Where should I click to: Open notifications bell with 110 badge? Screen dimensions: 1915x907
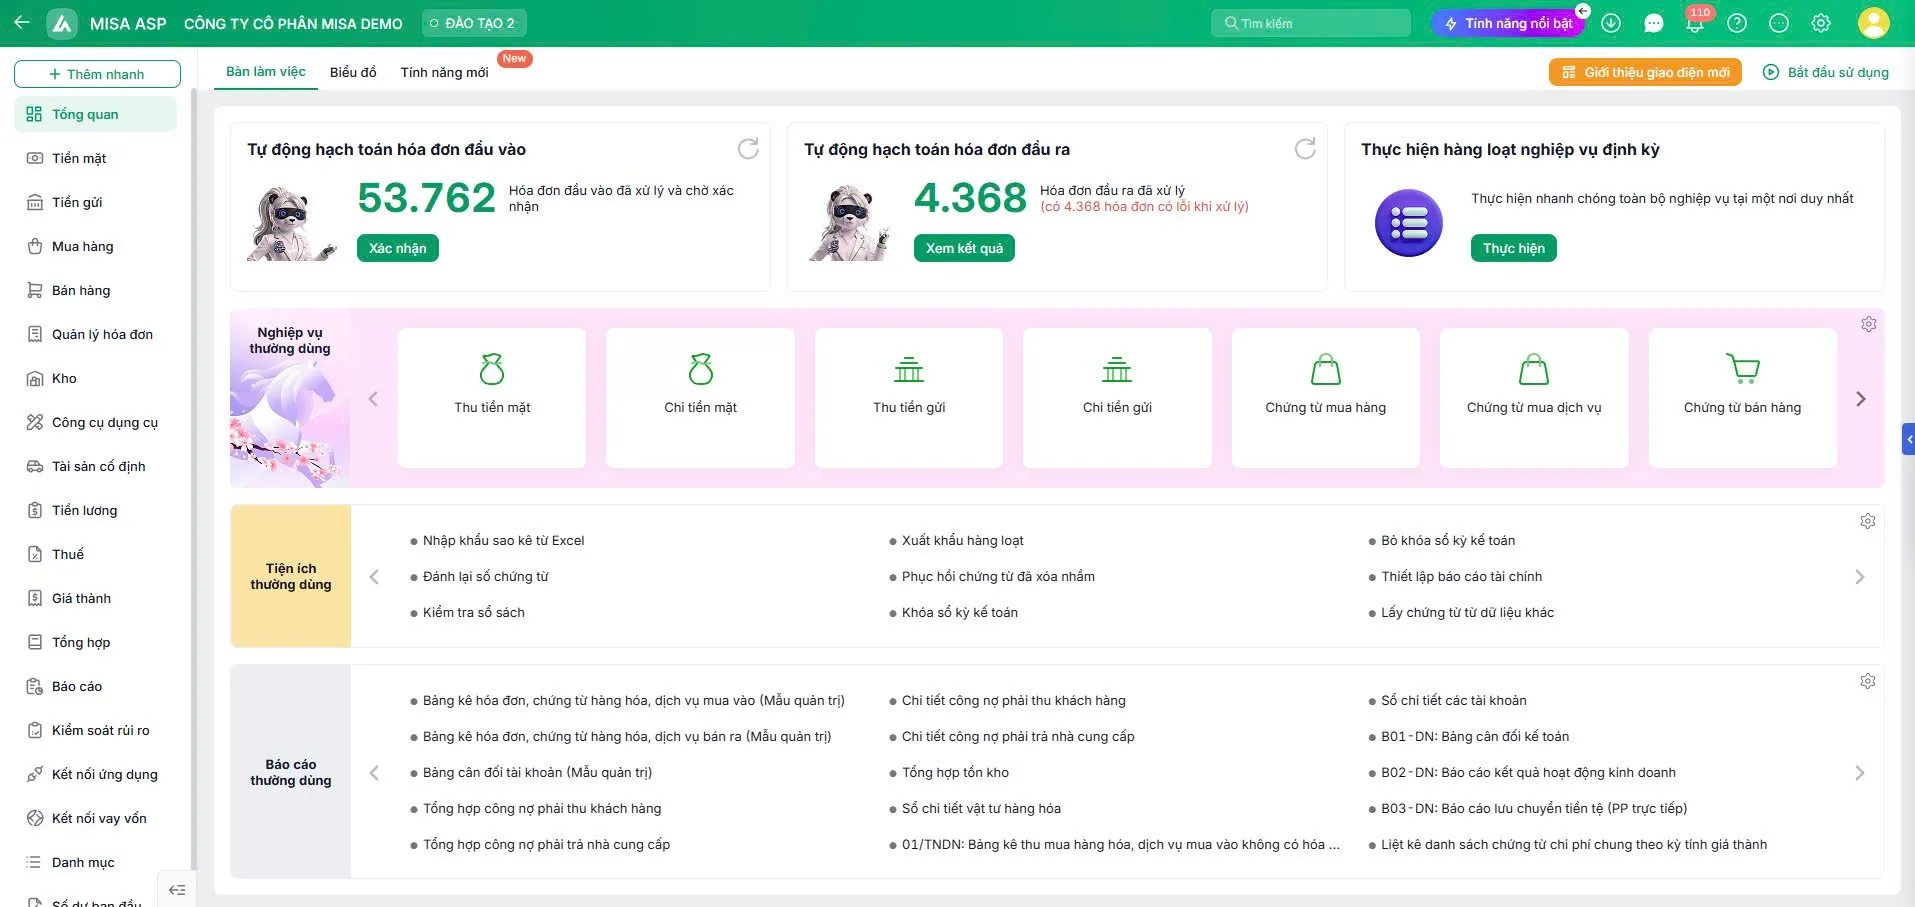pos(1695,23)
